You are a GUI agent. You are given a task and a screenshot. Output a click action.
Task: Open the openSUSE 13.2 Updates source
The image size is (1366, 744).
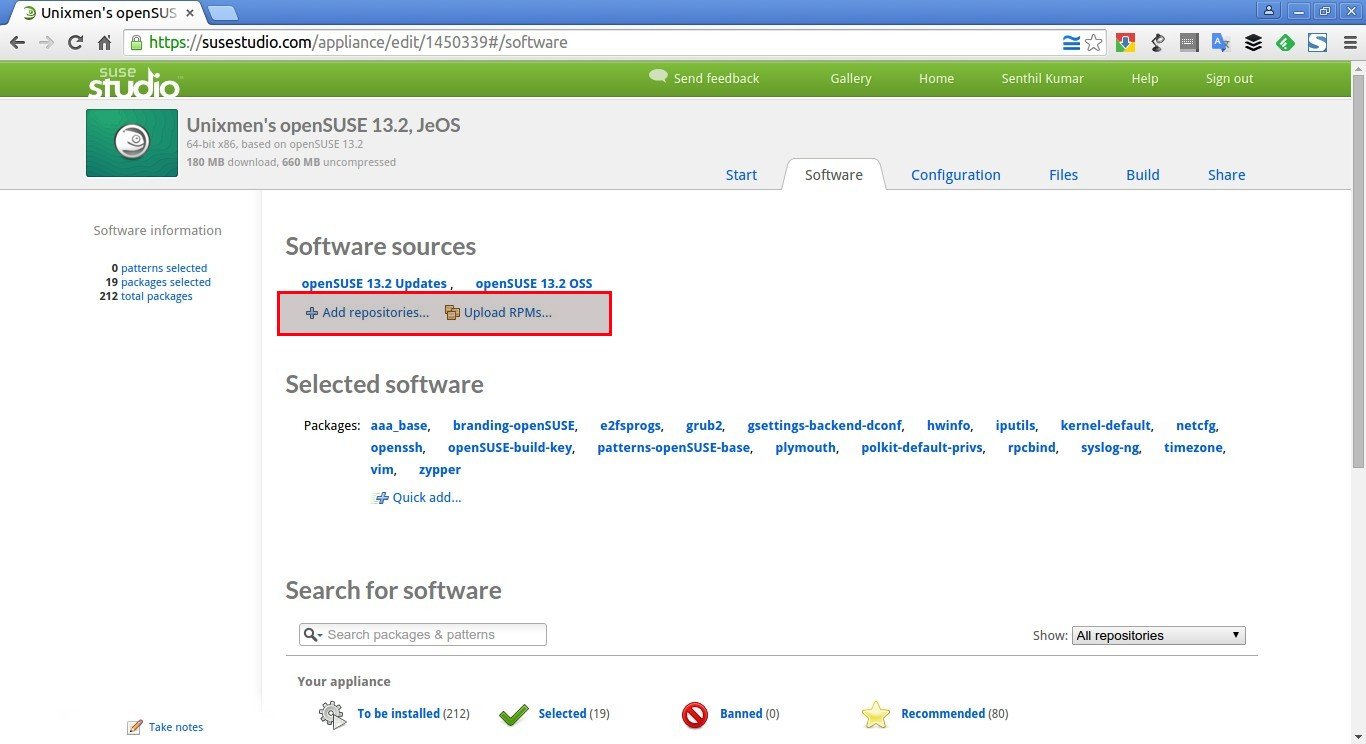[x=374, y=283]
